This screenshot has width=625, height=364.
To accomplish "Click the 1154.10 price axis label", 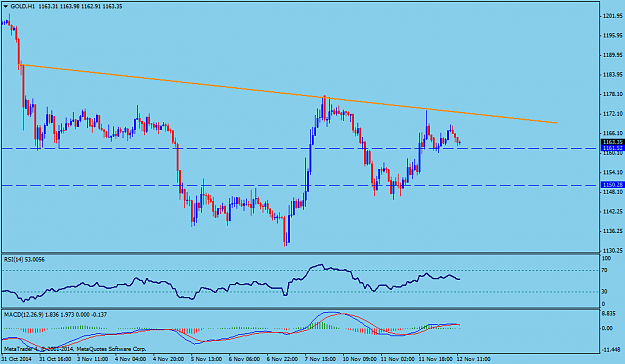I will pyautogui.click(x=613, y=172).
